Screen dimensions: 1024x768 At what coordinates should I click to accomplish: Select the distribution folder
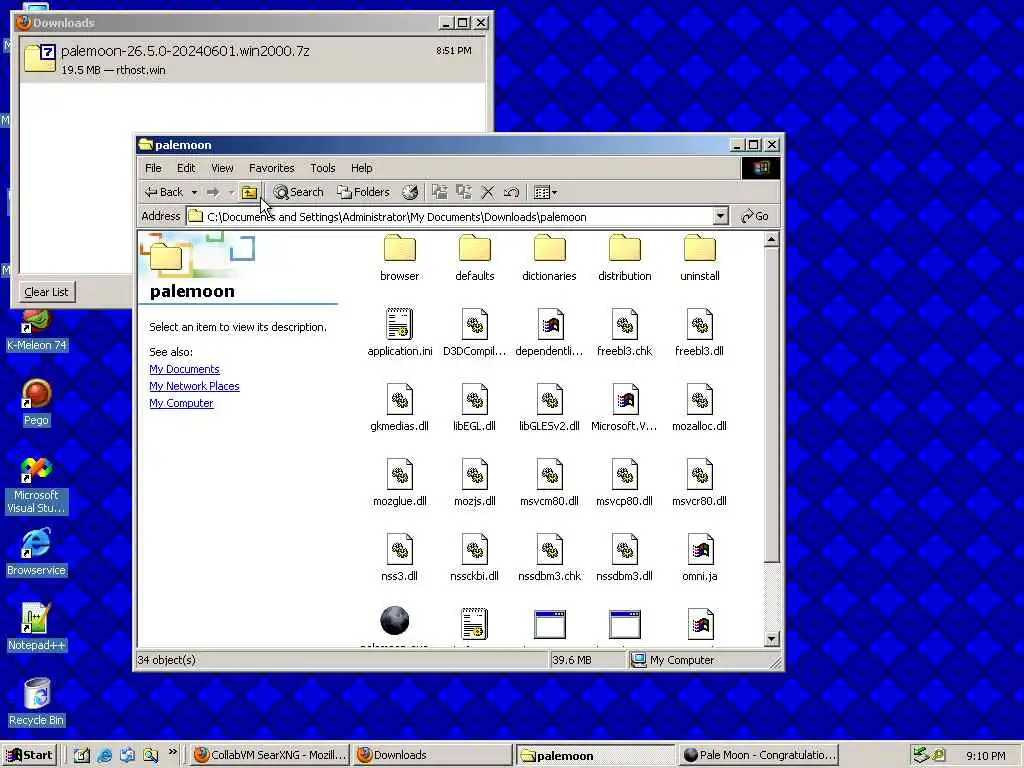(624, 258)
